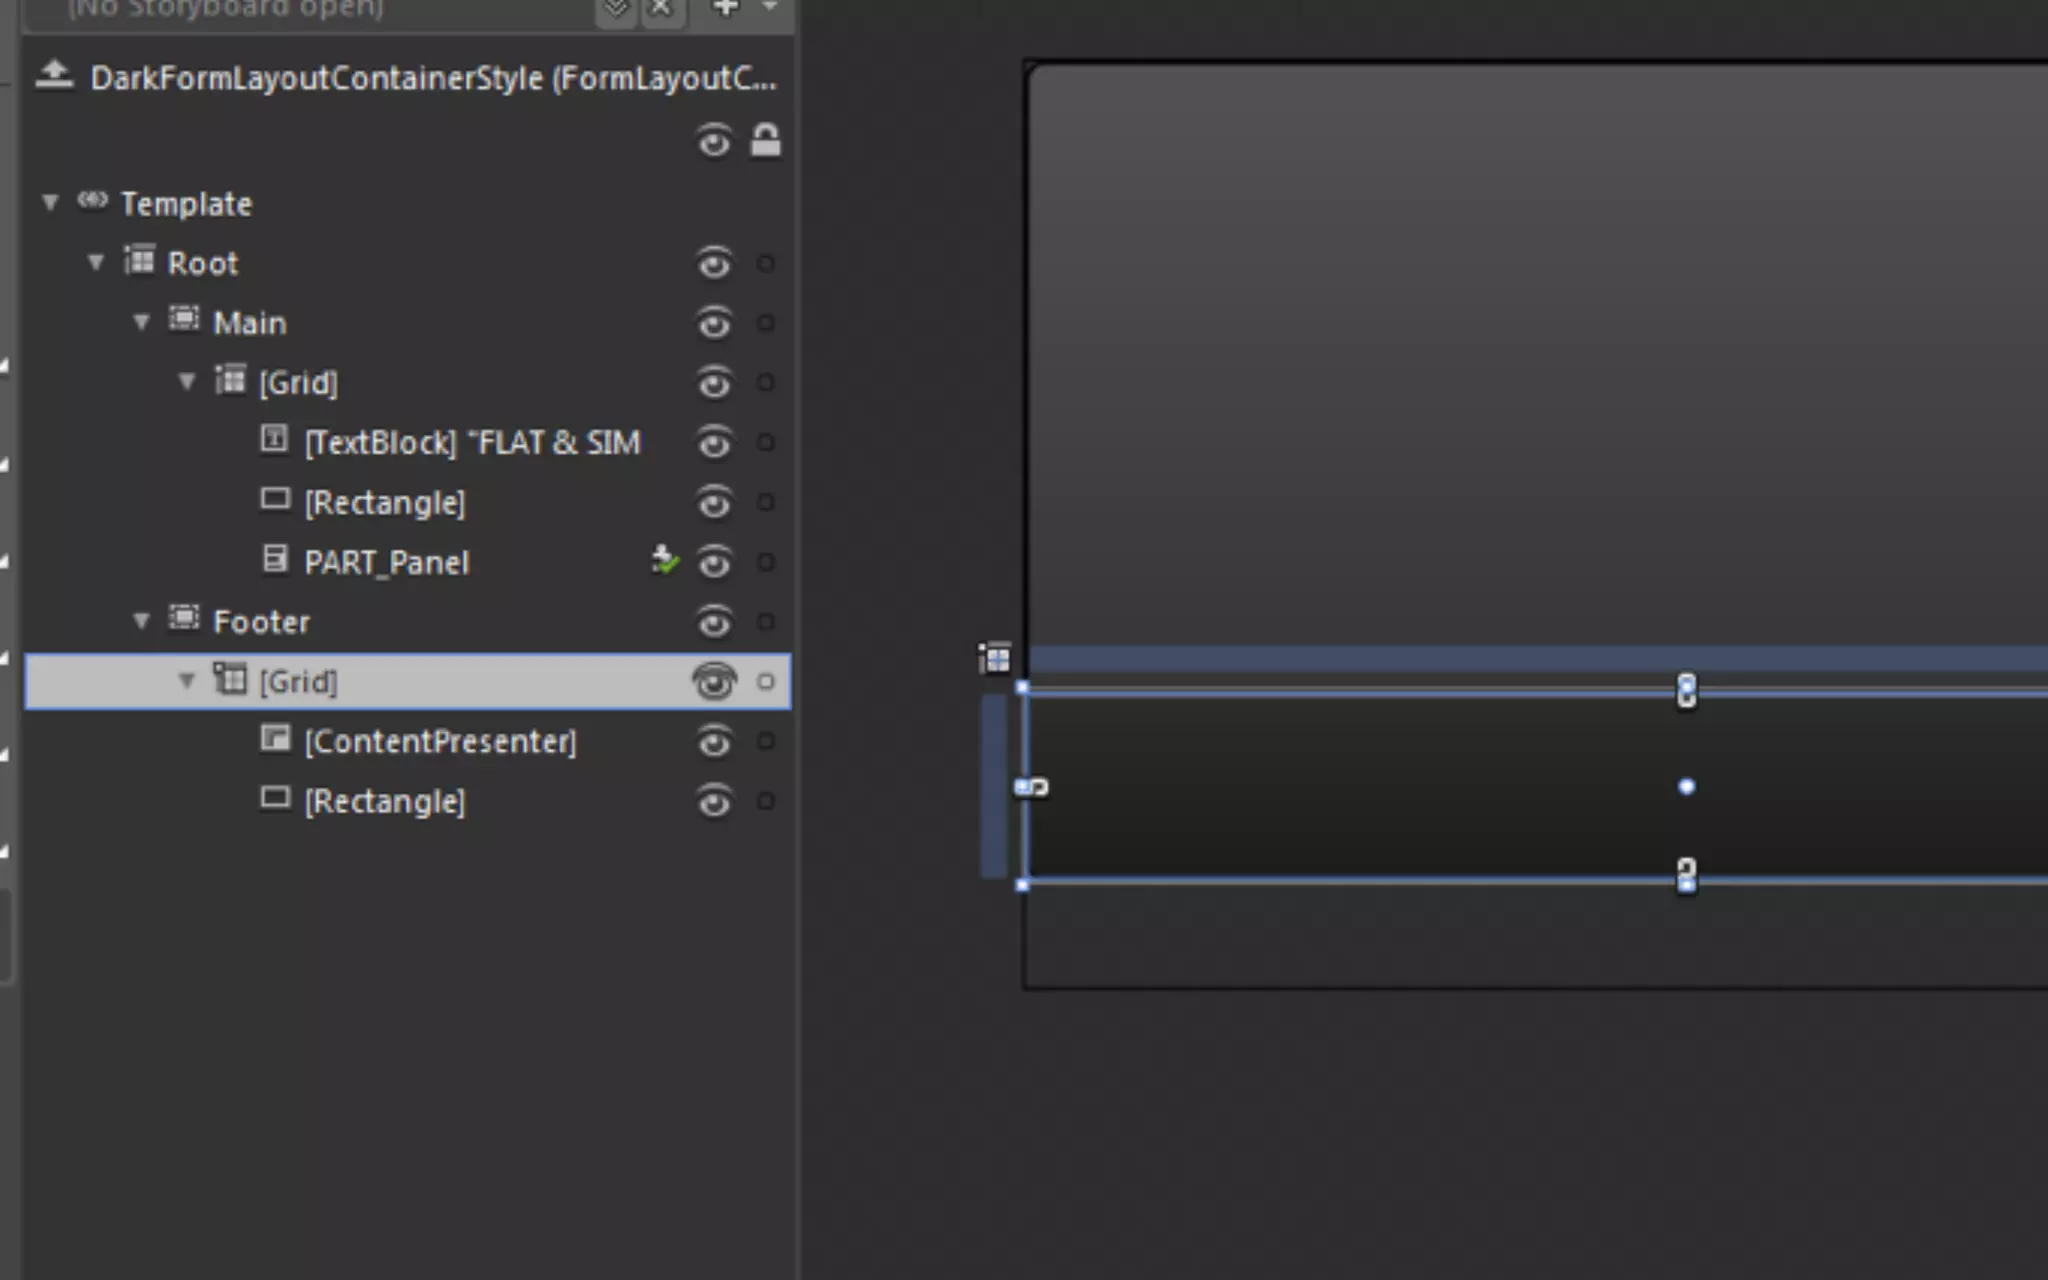The image size is (2048, 1280).
Task: Click the grid layout icon beside artboard
Action: click(x=995, y=658)
